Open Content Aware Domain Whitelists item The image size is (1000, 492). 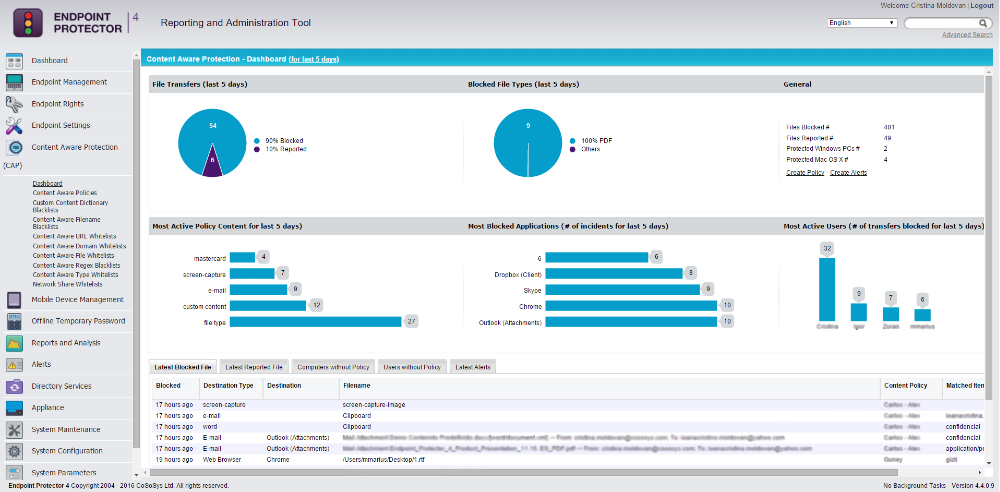pos(80,246)
